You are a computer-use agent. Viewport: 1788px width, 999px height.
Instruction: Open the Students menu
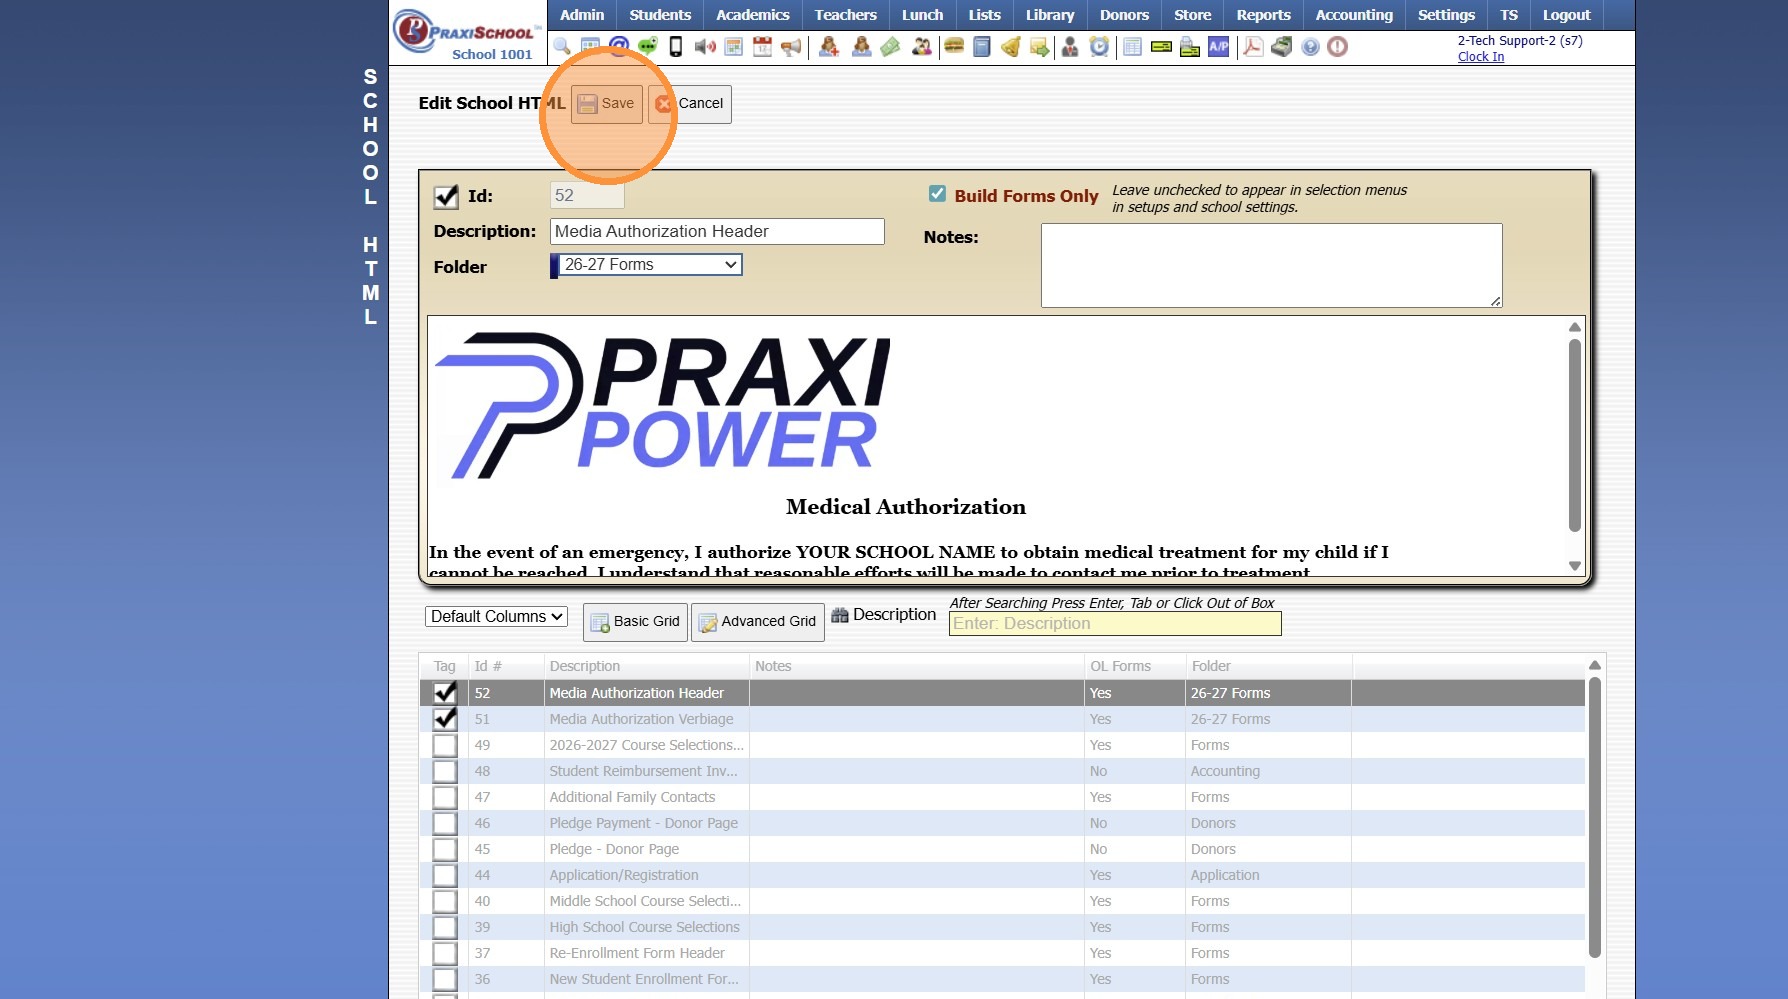coord(660,15)
